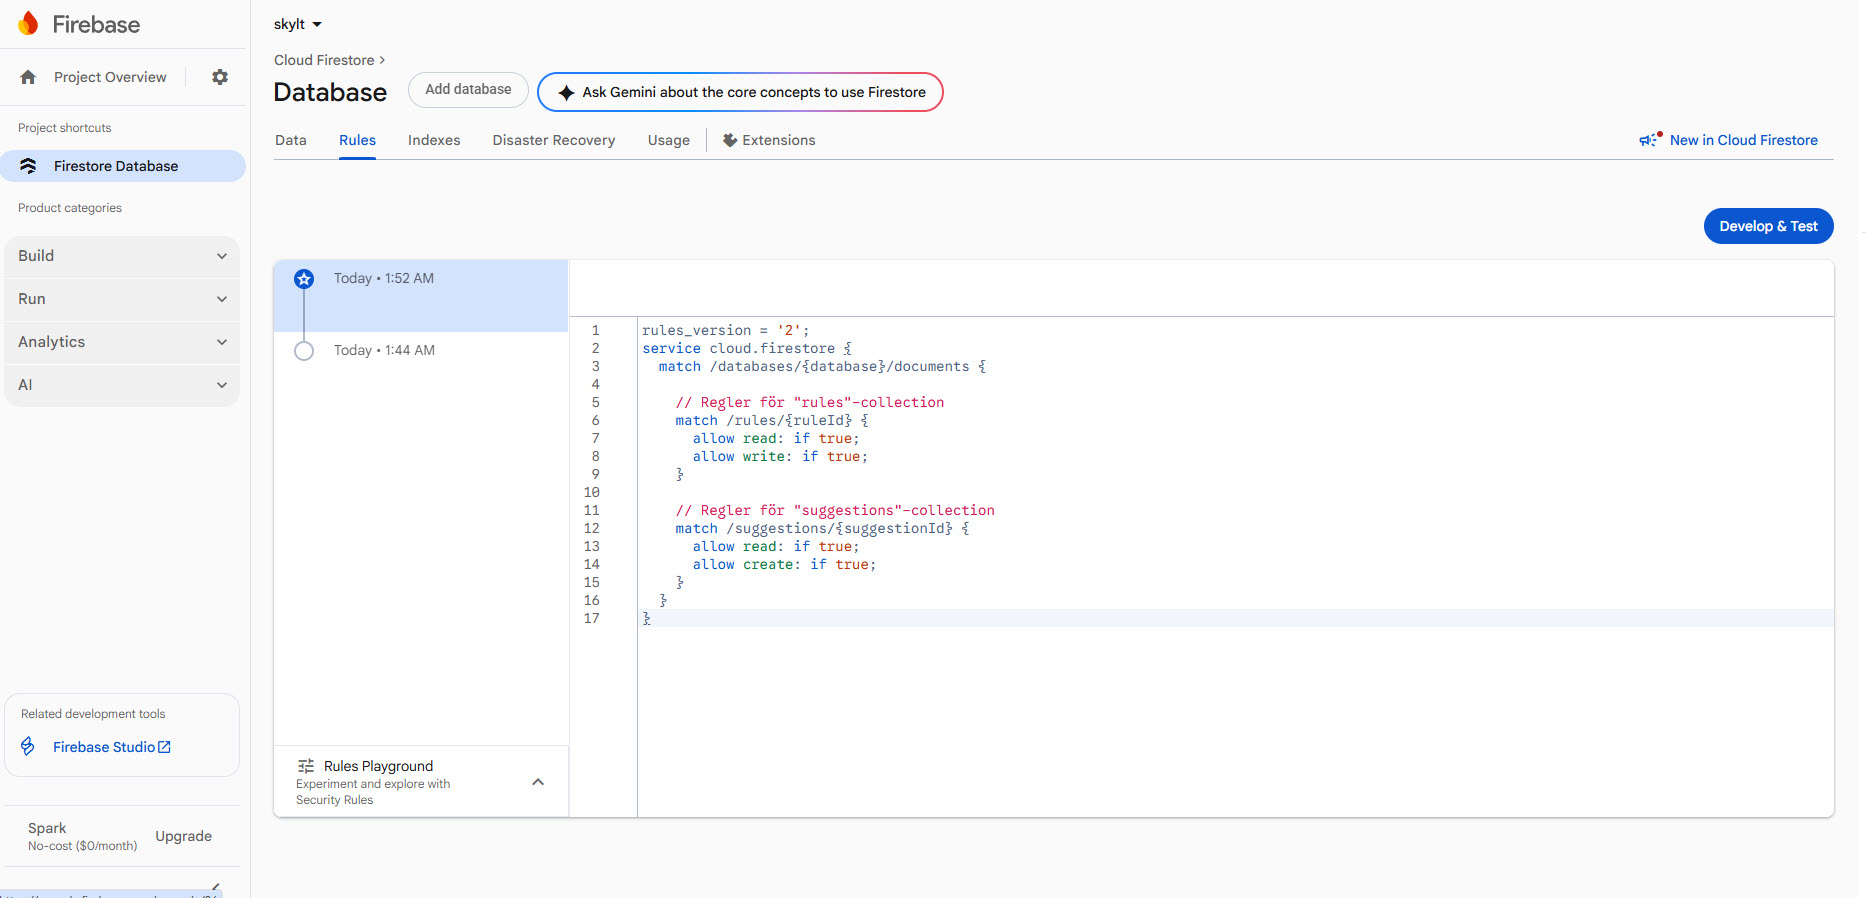Click the "allow write: if true;" line
The height and width of the screenshot is (898, 1866).
click(780, 456)
